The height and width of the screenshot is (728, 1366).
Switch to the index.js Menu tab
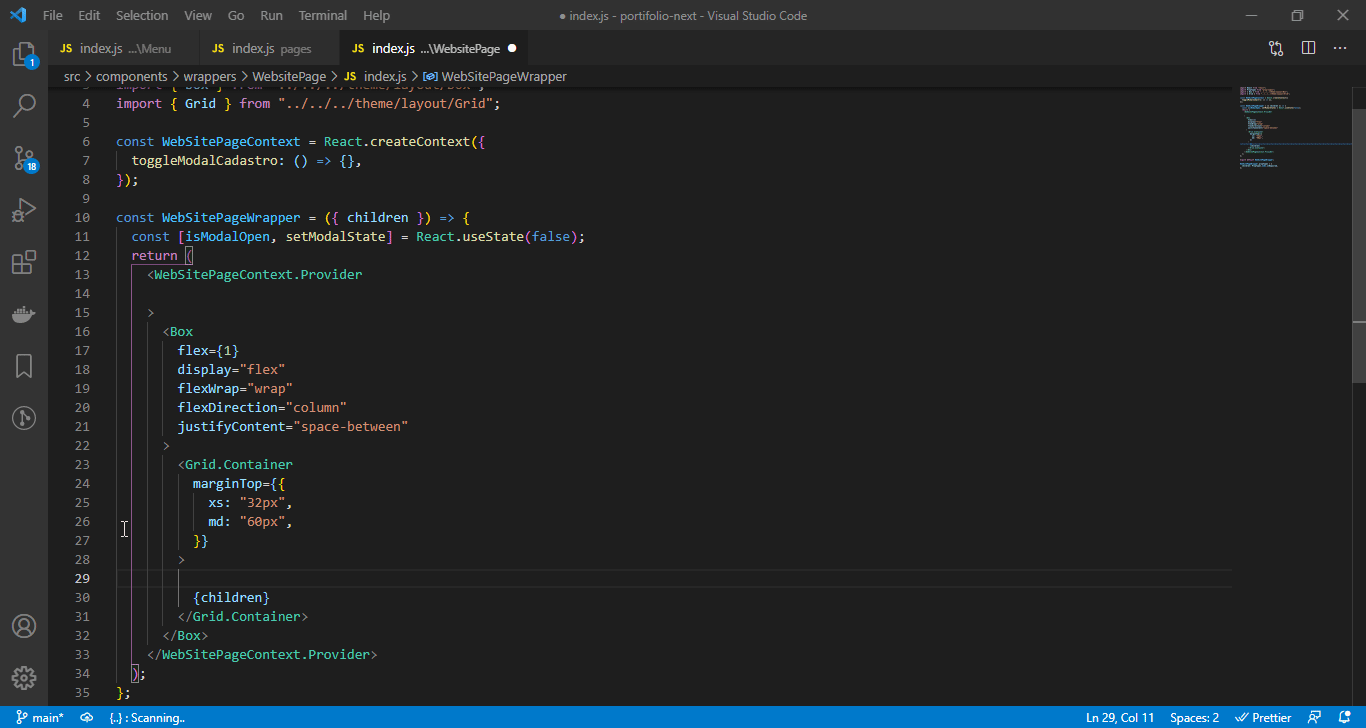point(124,48)
